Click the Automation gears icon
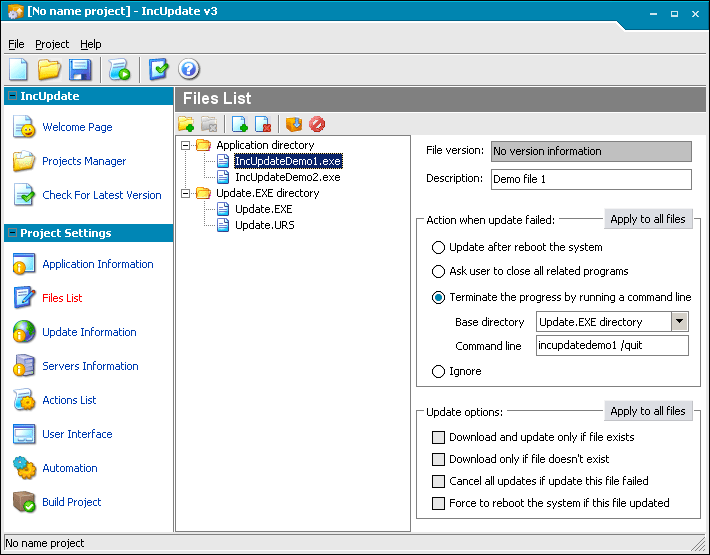710x555 pixels. pos(24,468)
